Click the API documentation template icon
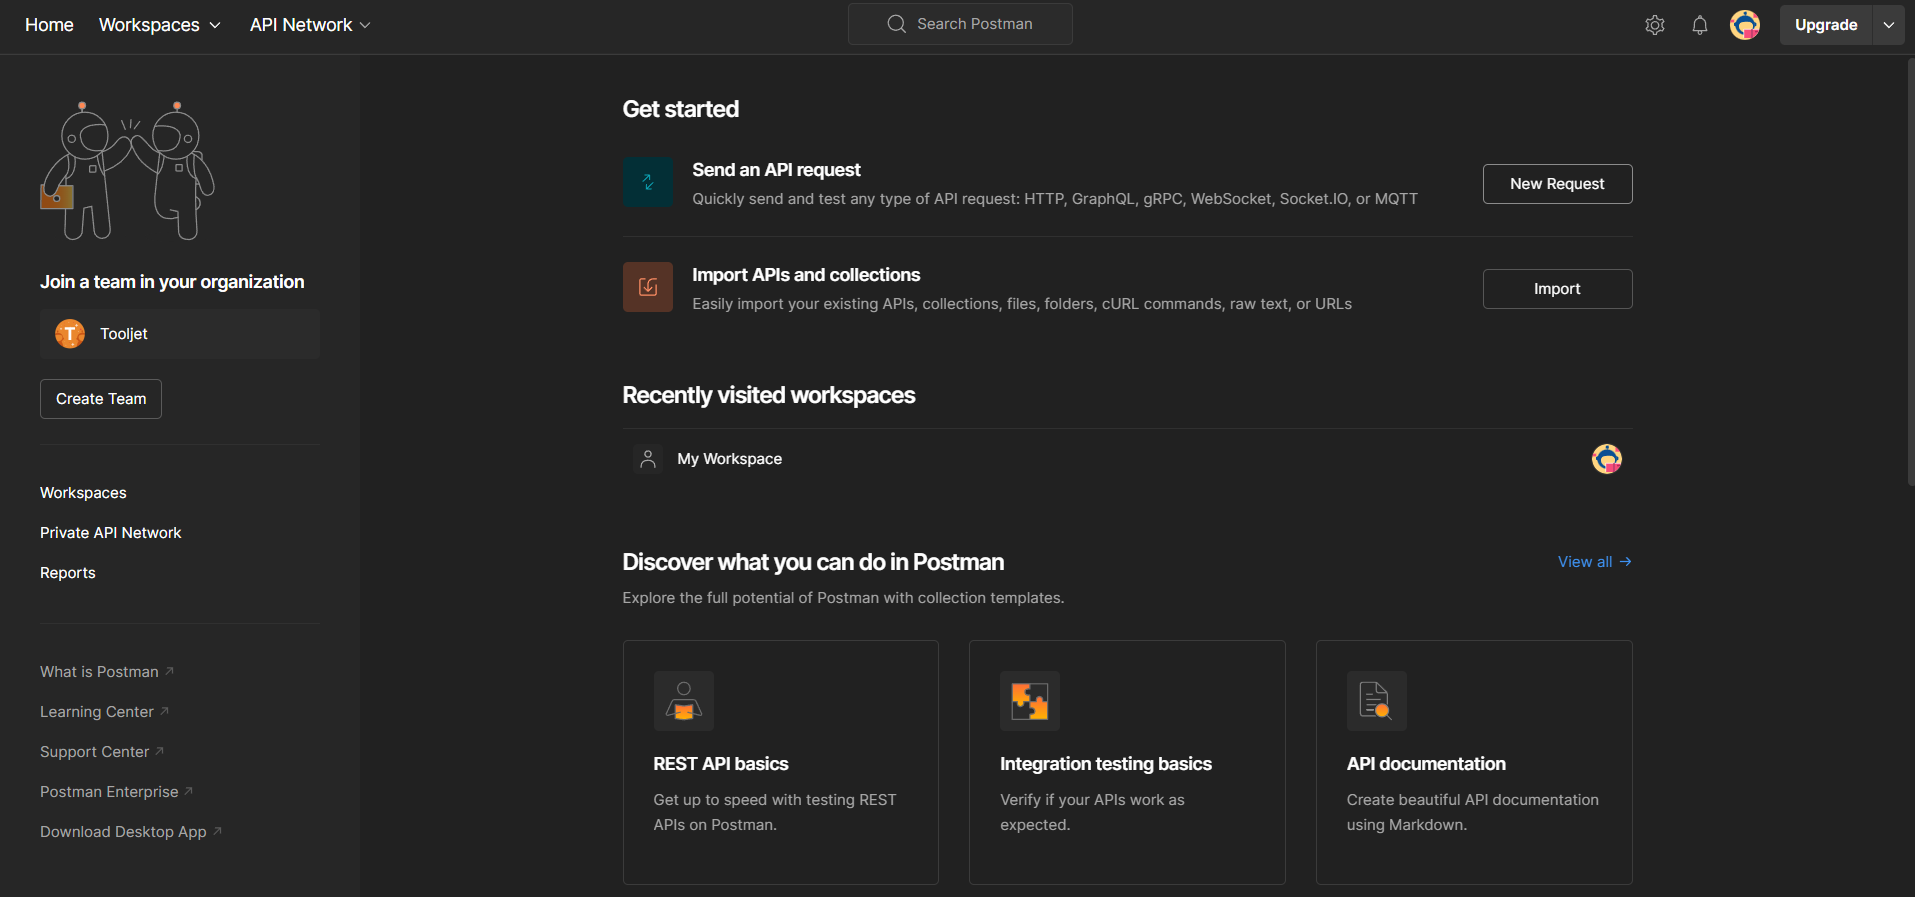Image resolution: width=1915 pixels, height=897 pixels. (x=1375, y=701)
